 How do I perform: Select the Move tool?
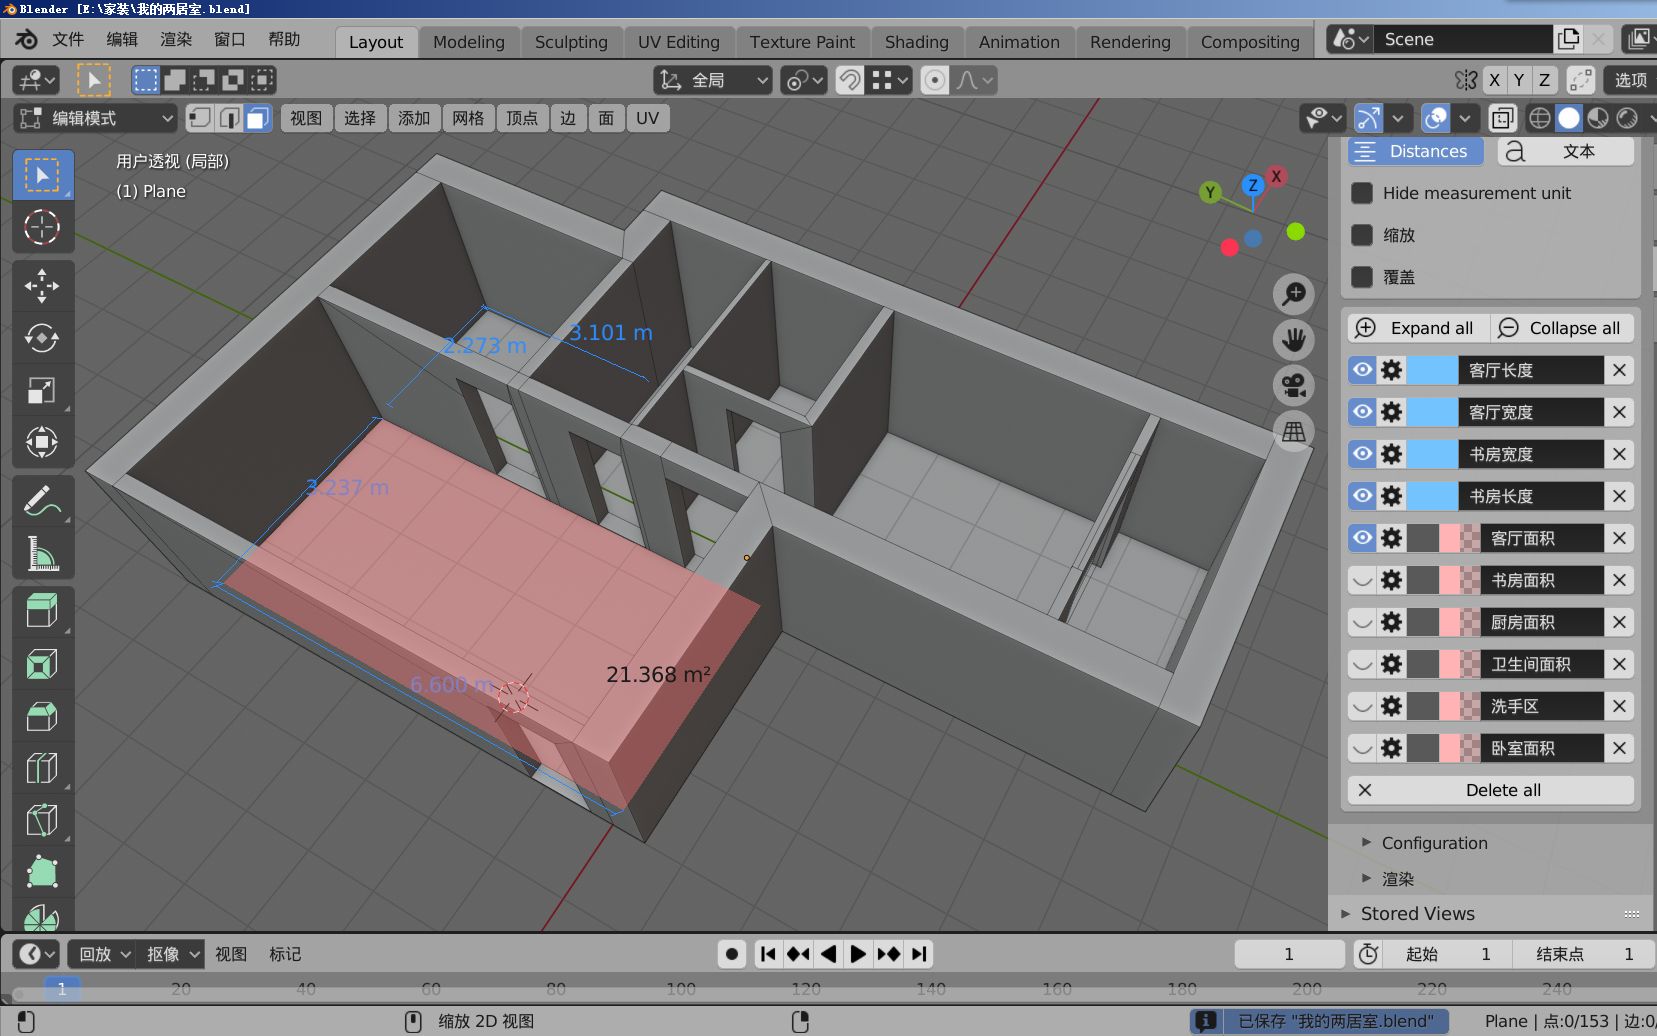tap(42, 285)
